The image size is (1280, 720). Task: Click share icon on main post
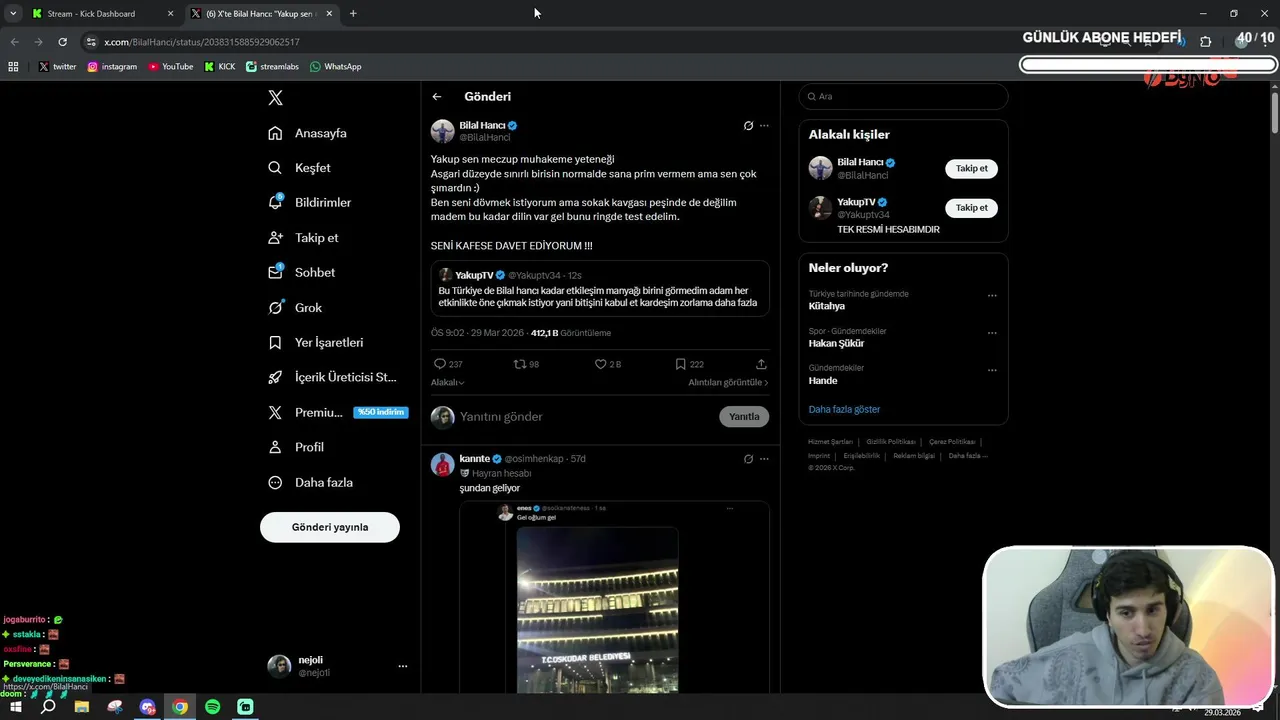pyautogui.click(x=761, y=364)
